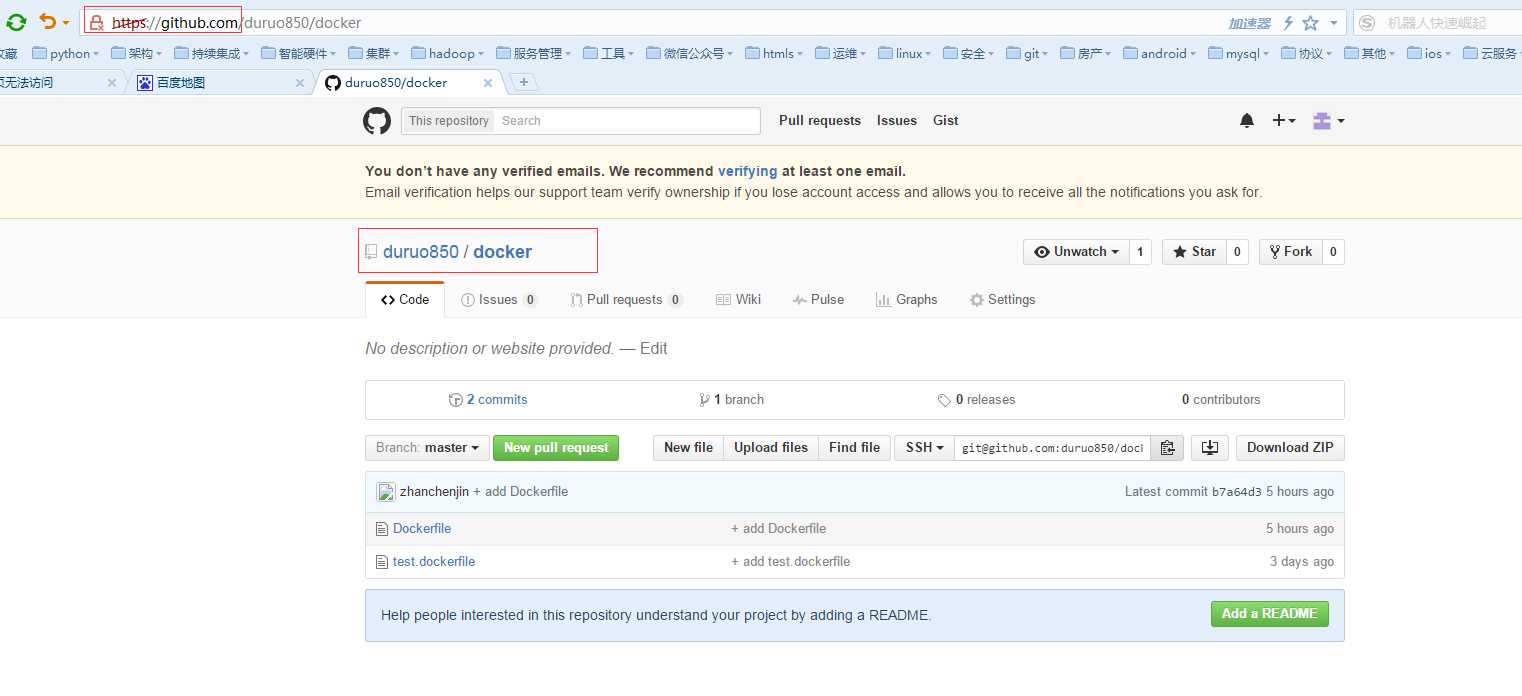Click the 百度地图 paw tab icon

(145, 83)
